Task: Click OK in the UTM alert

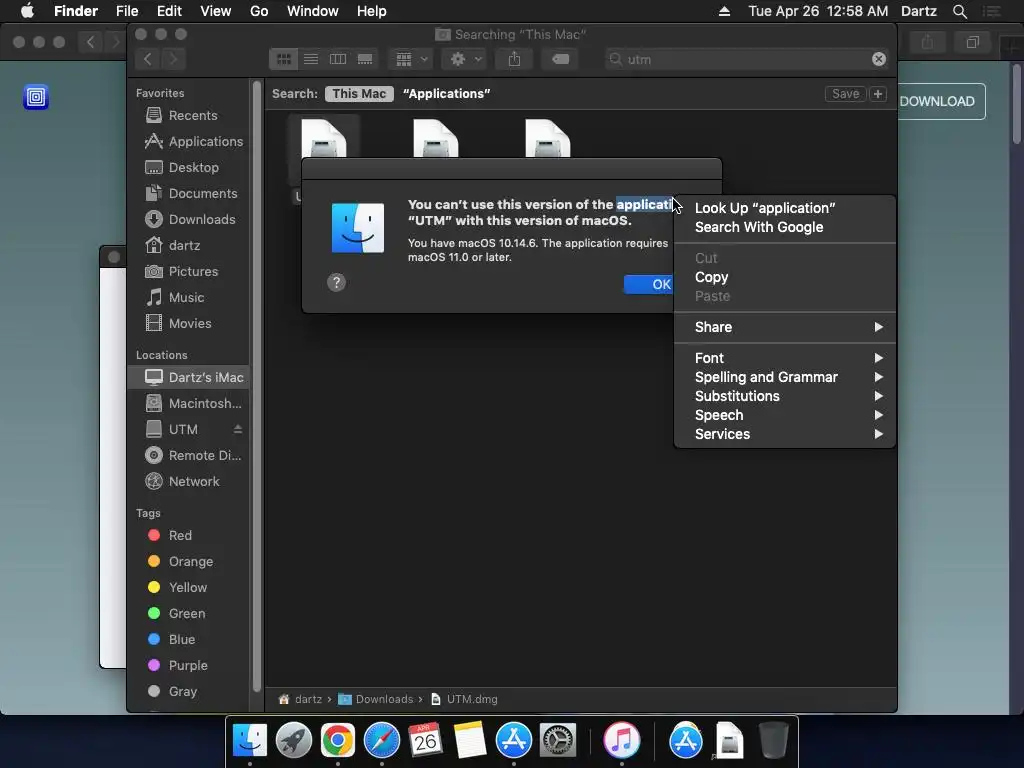Action: pyautogui.click(x=649, y=284)
